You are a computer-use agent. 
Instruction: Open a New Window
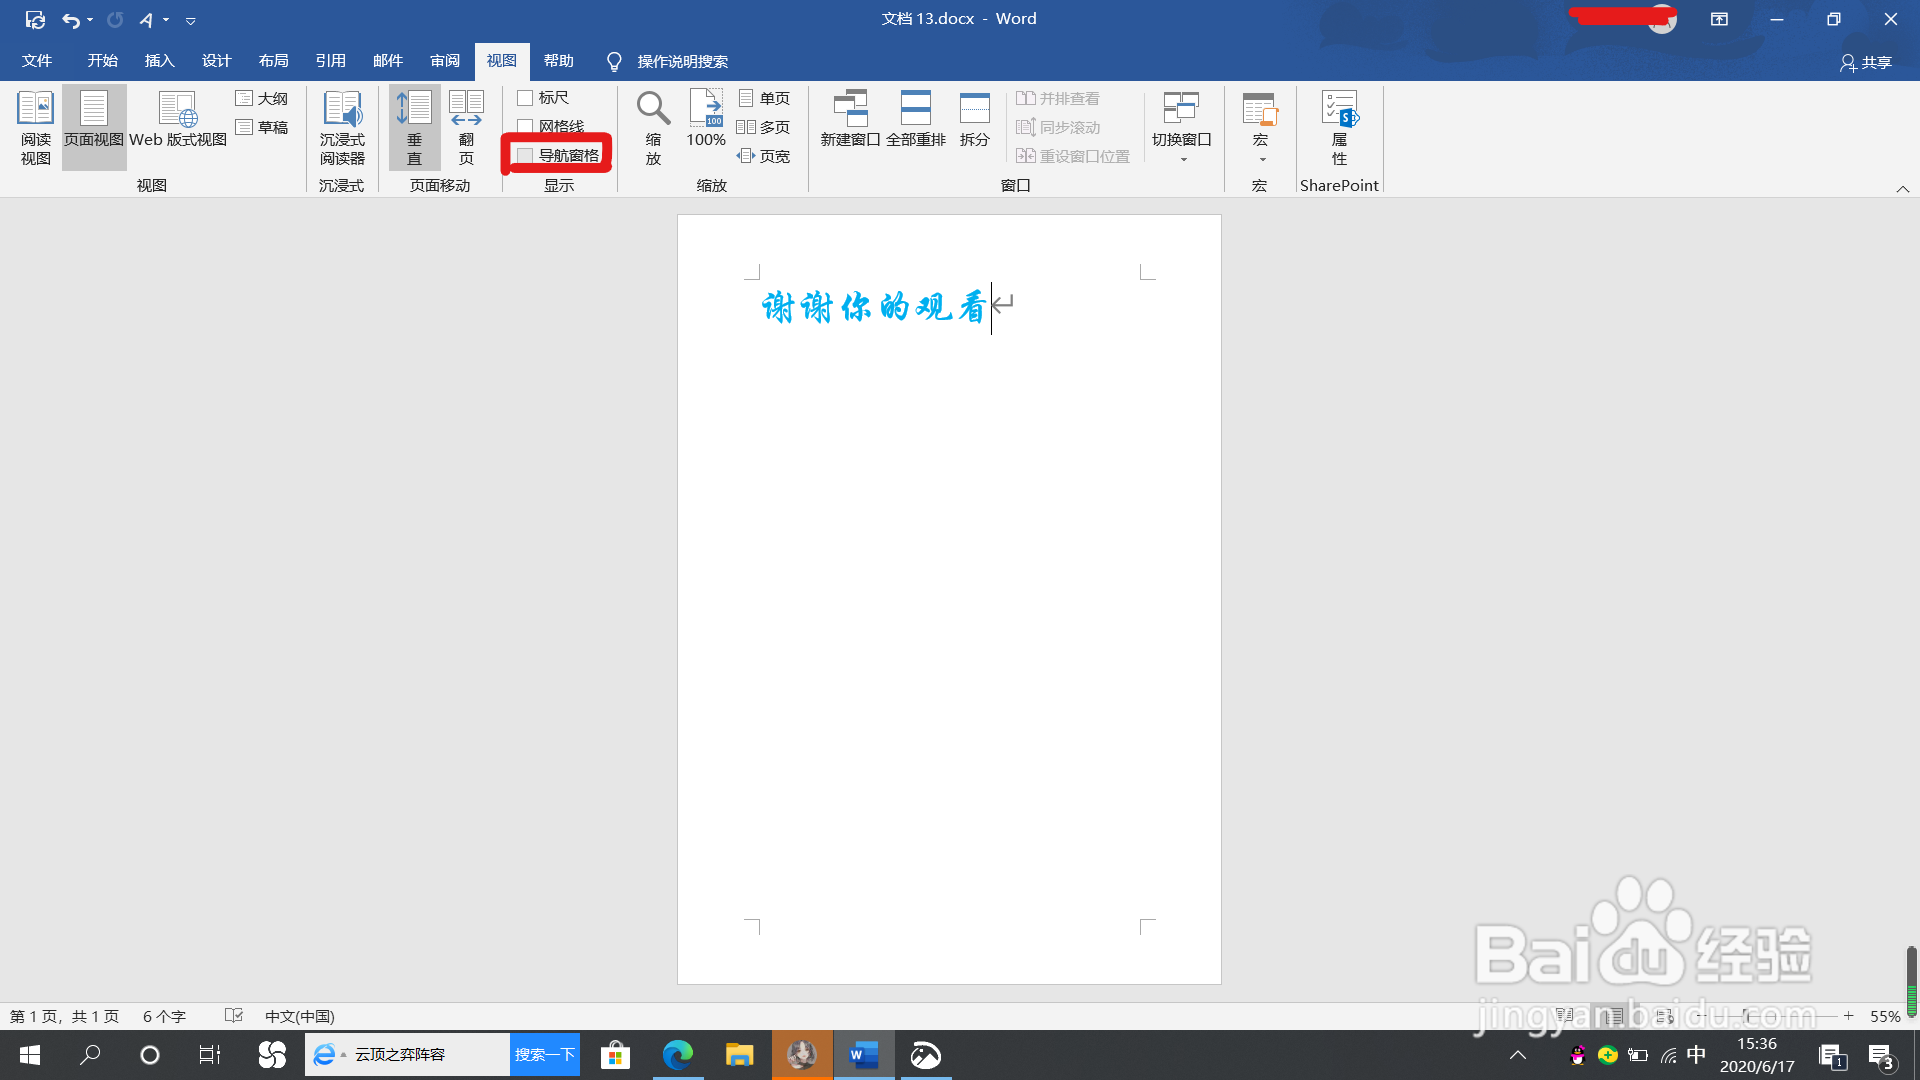tap(850, 120)
